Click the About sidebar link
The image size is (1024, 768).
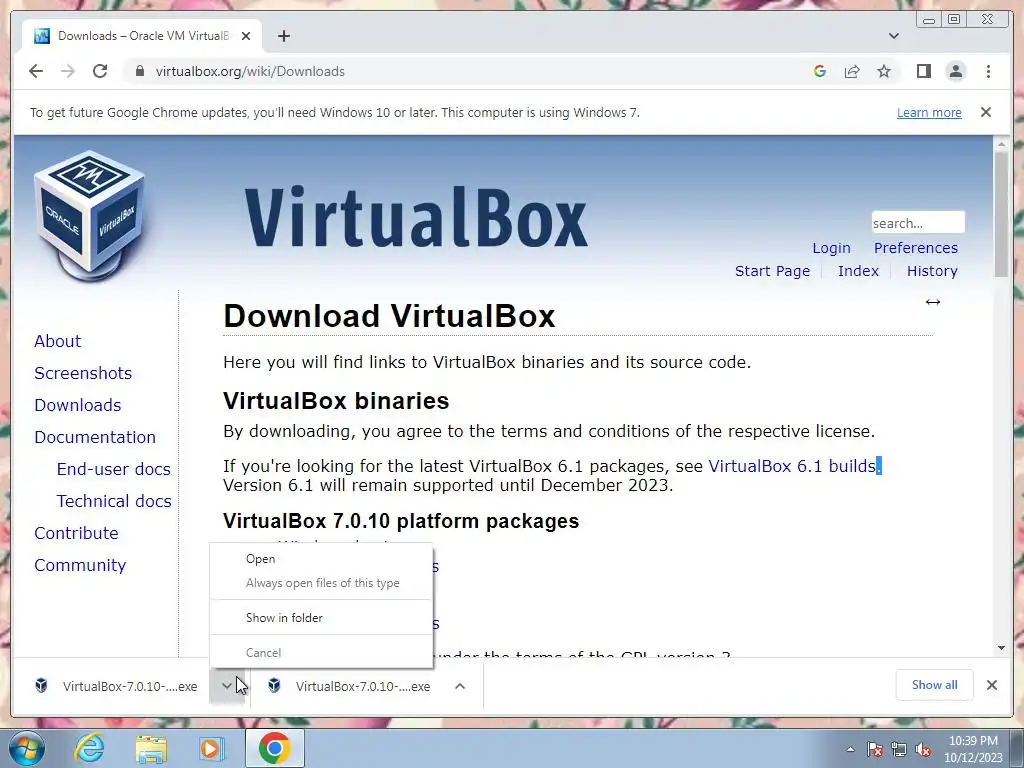(57, 341)
